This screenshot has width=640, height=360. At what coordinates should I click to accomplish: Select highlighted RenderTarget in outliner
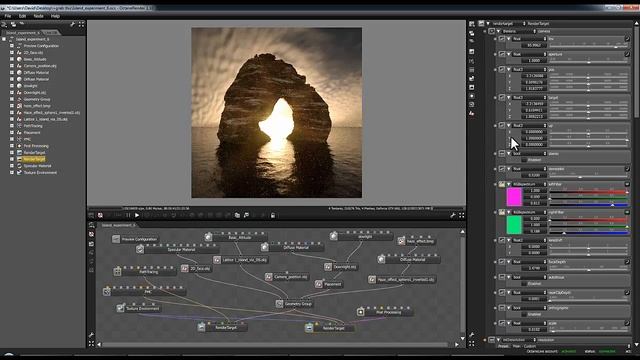pyautogui.click(x=34, y=159)
